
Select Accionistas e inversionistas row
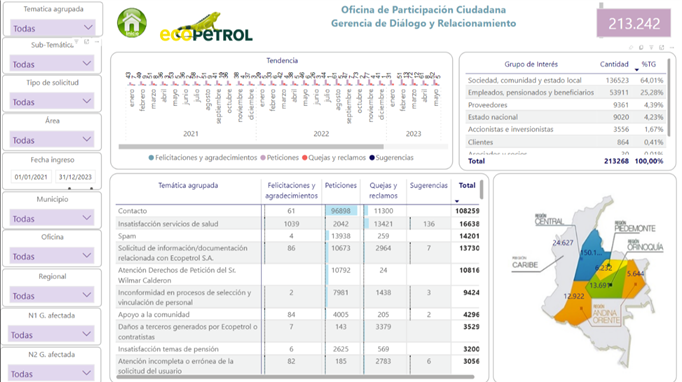(x=565, y=129)
